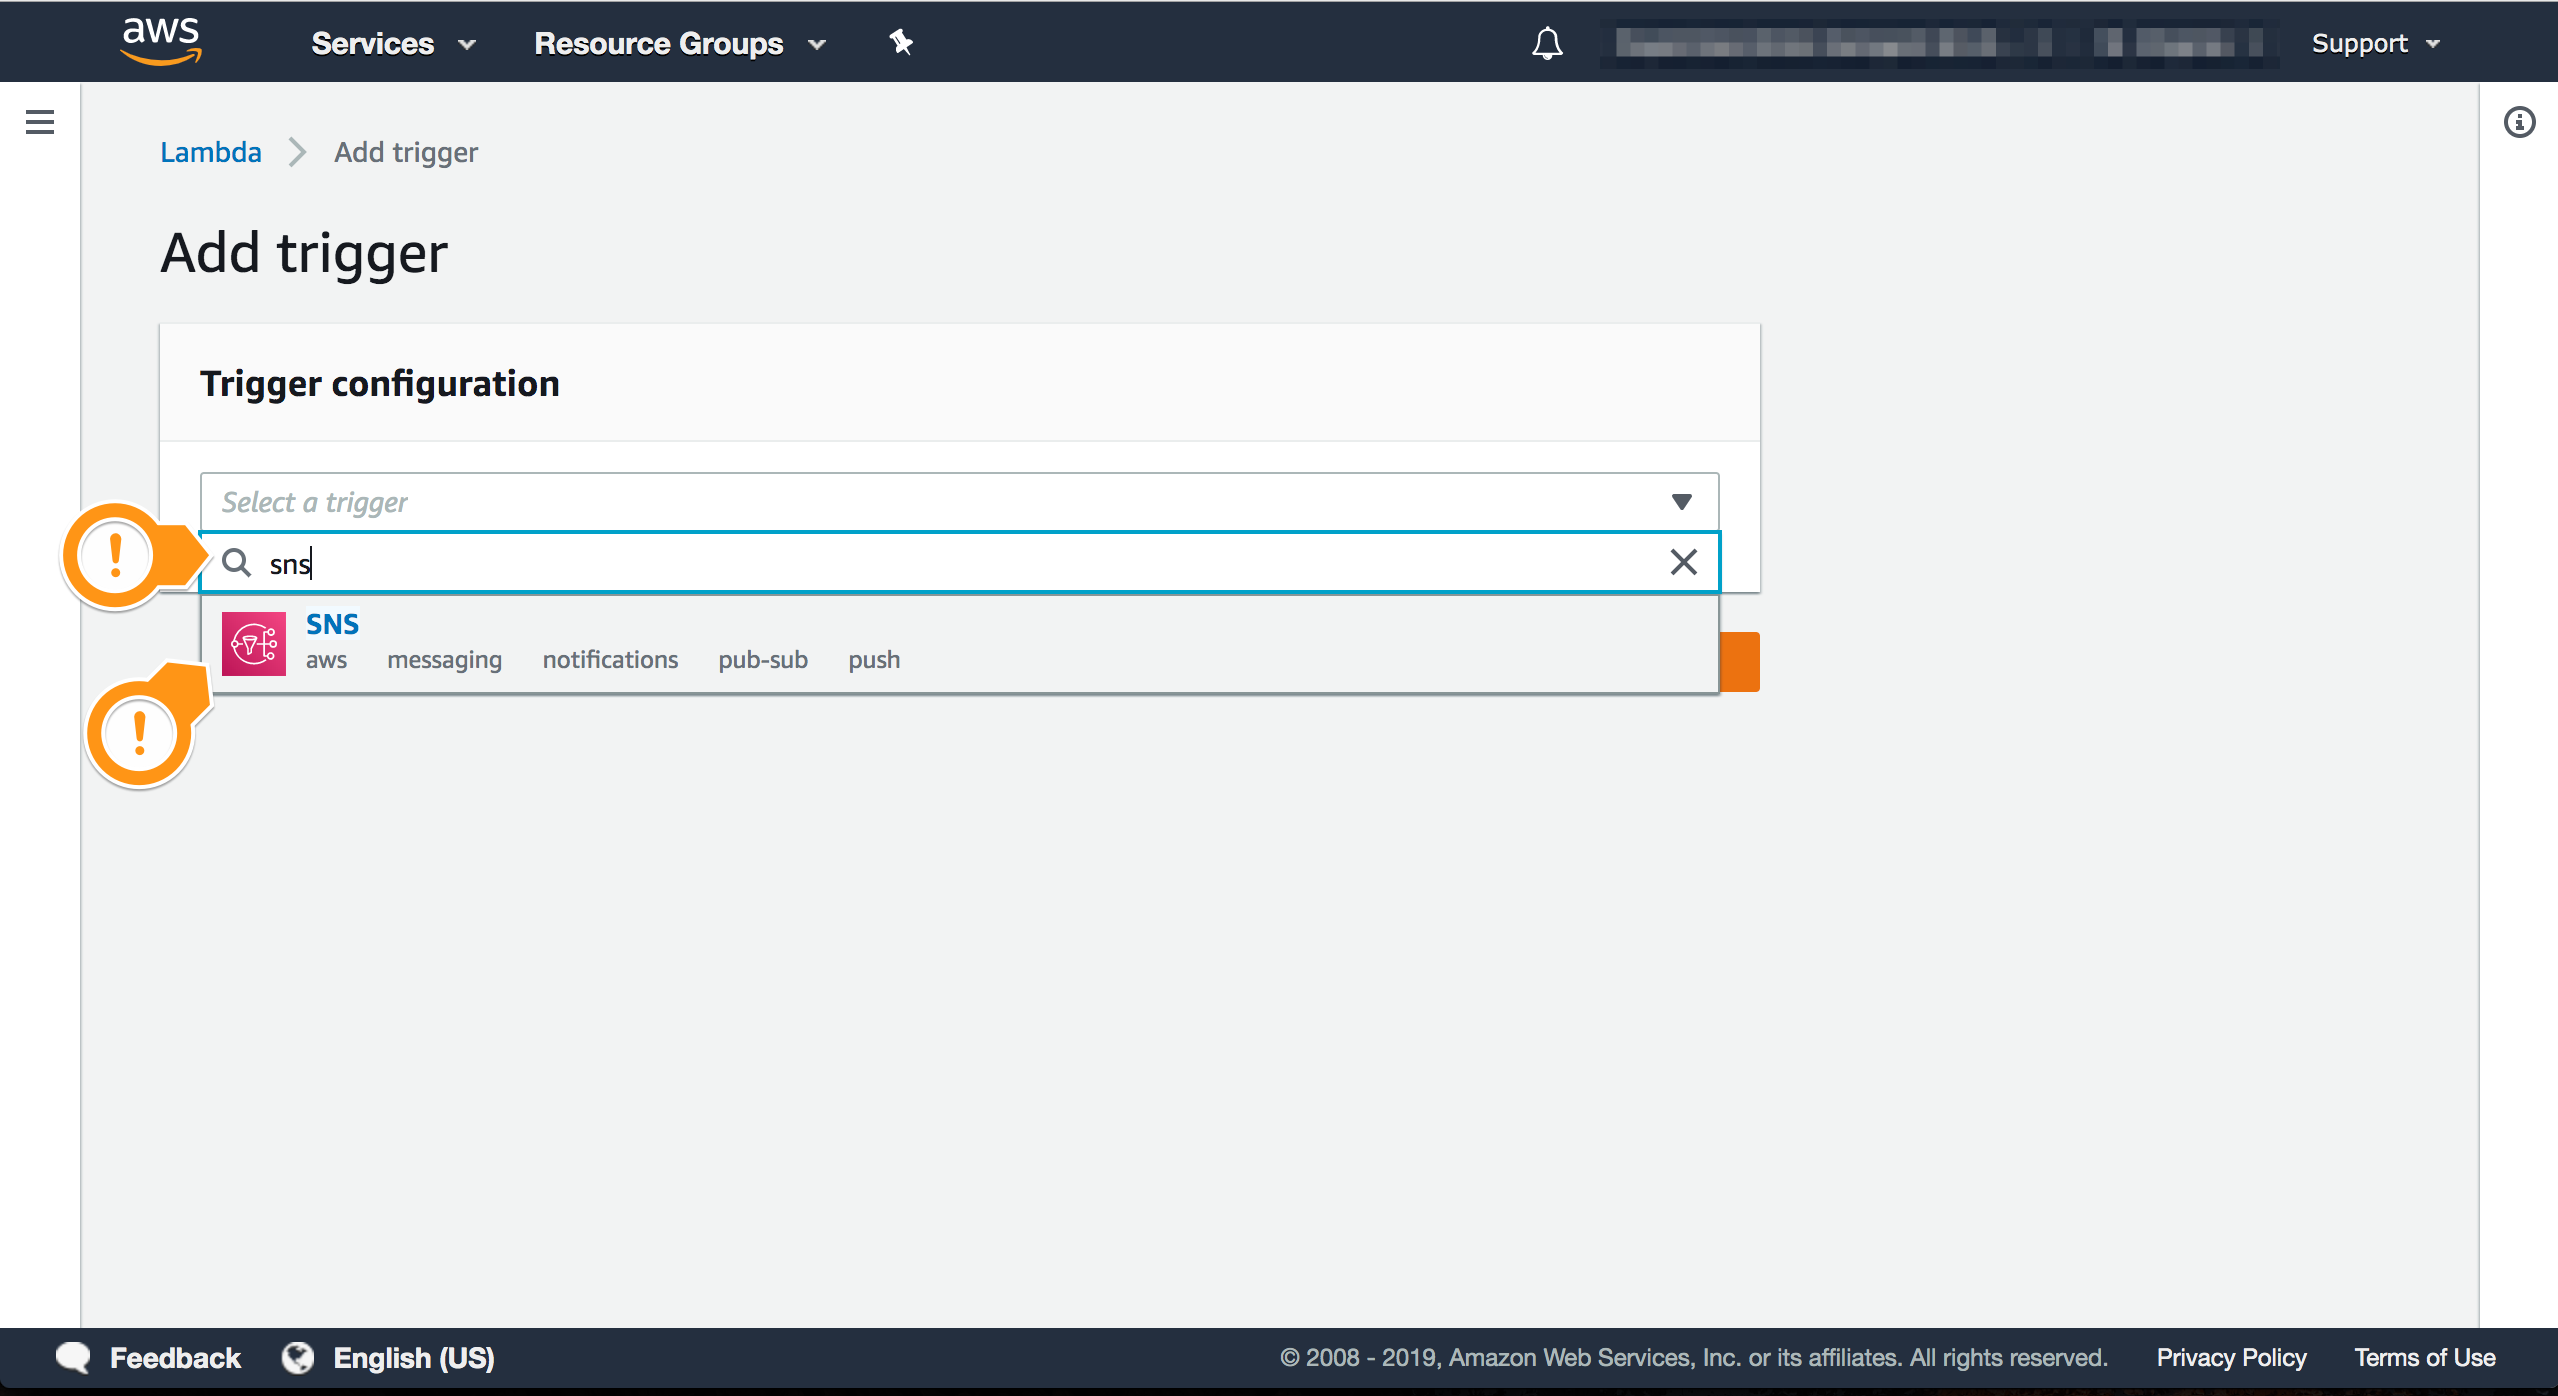
Task: Click the orange Add button
Action: [1740, 662]
